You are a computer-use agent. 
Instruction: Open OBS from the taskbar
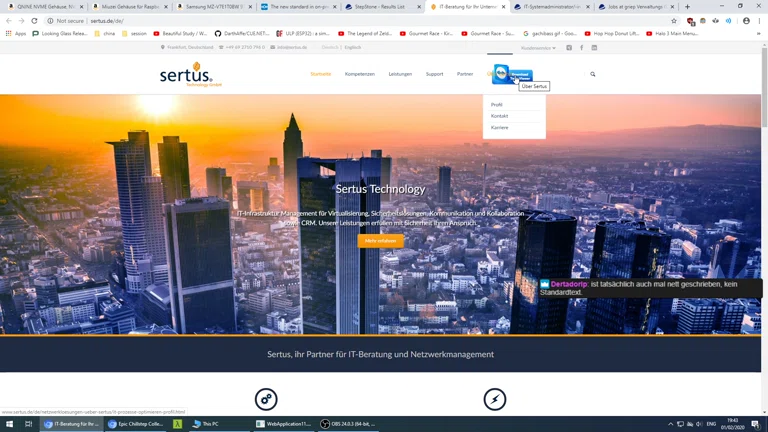click(x=348, y=424)
